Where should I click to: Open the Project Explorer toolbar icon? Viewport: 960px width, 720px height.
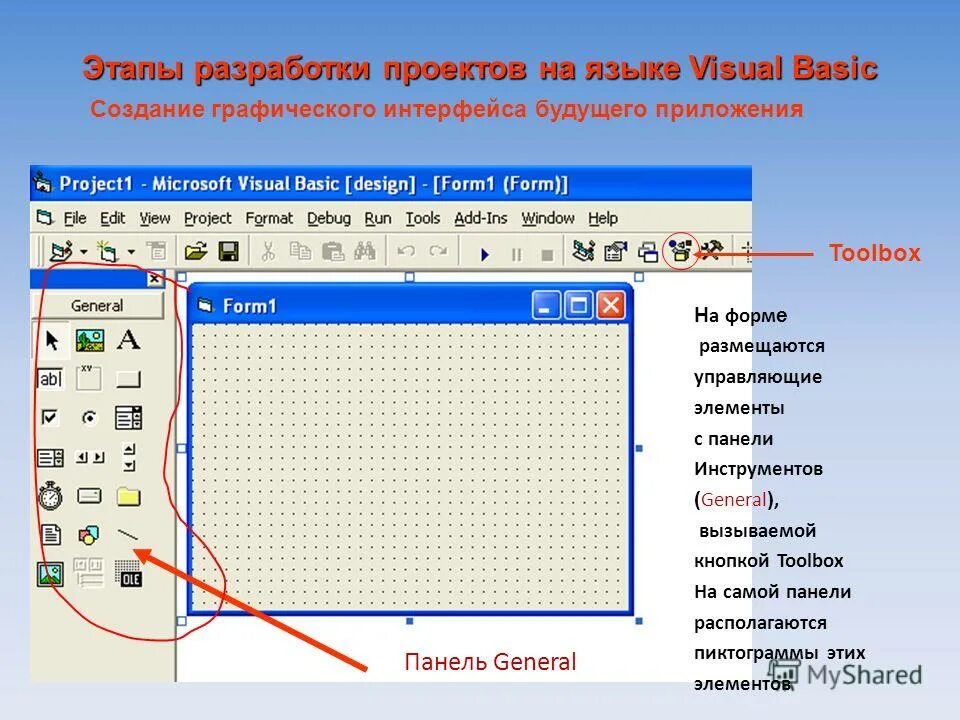pos(583,251)
